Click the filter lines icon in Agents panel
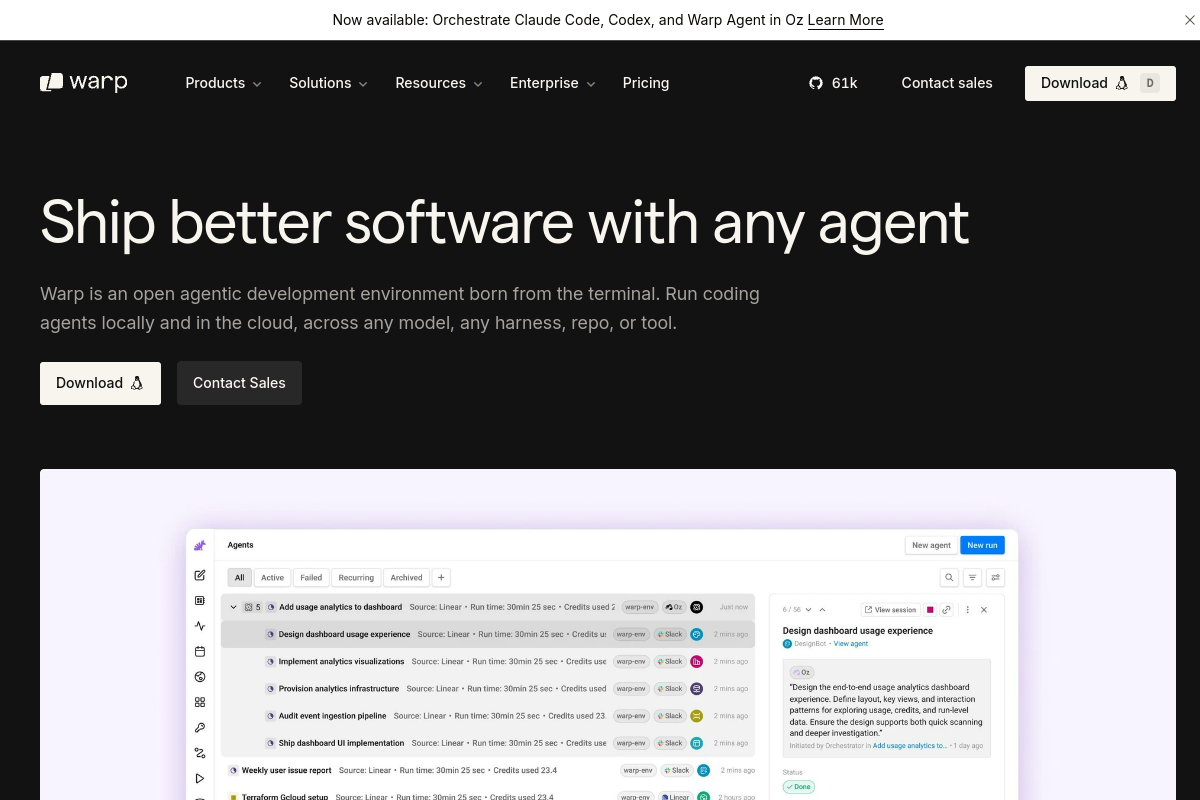The height and width of the screenshot is (800, 1200). (x=972, y=577)
